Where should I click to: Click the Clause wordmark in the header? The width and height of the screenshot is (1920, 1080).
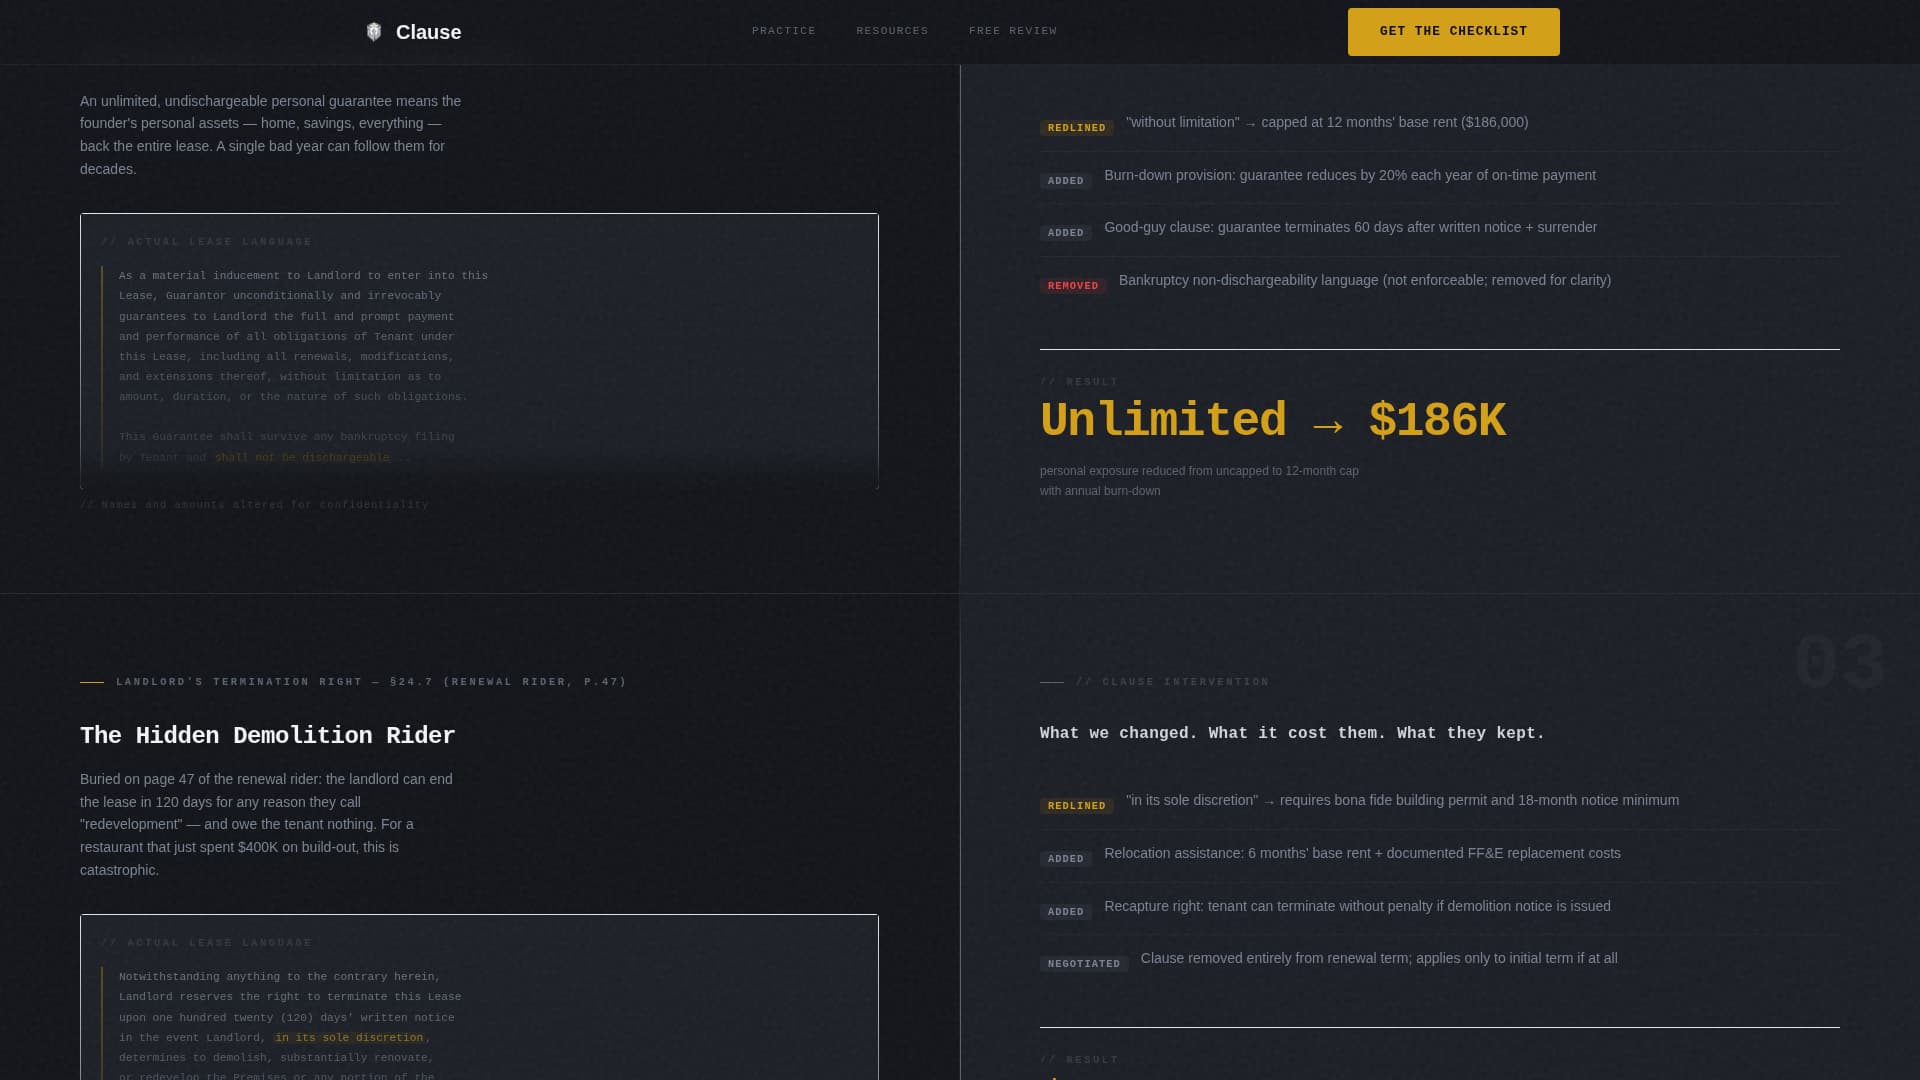tap(428, 31)
